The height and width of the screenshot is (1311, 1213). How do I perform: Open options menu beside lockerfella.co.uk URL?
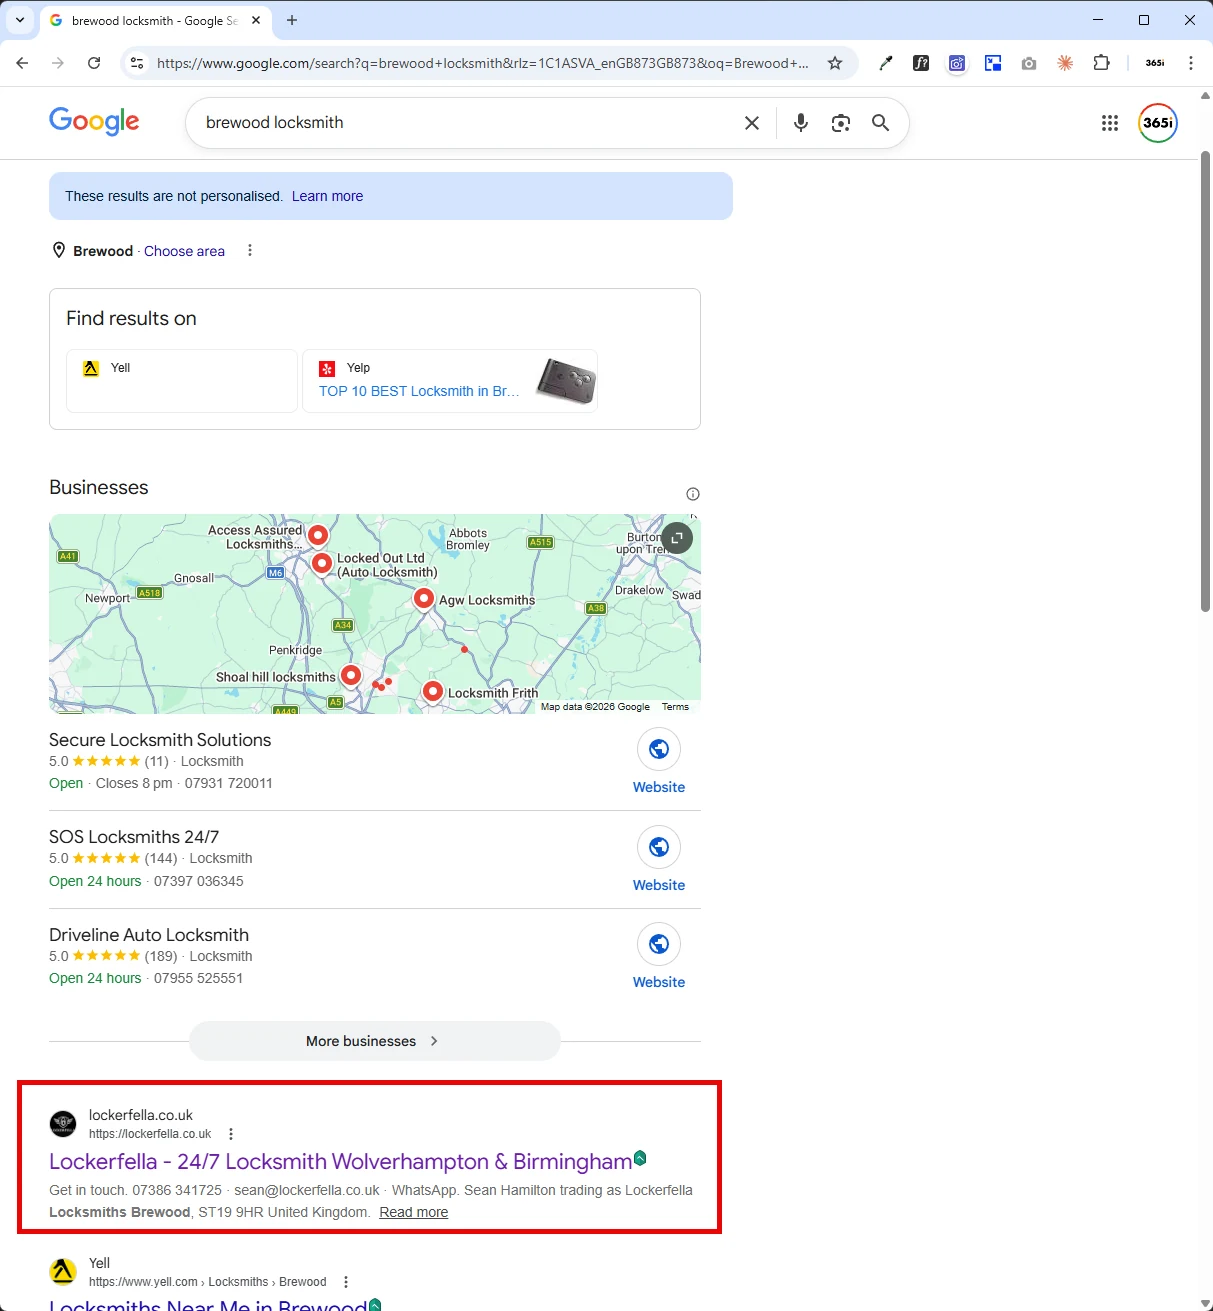(x=231, y=1134)
